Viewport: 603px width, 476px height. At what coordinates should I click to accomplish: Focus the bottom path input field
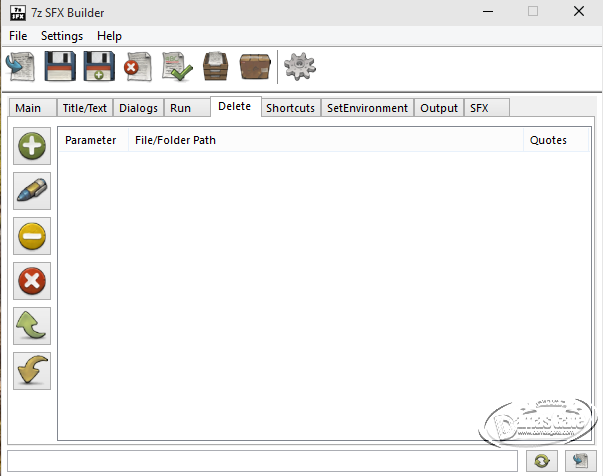[x=262, y=461]
